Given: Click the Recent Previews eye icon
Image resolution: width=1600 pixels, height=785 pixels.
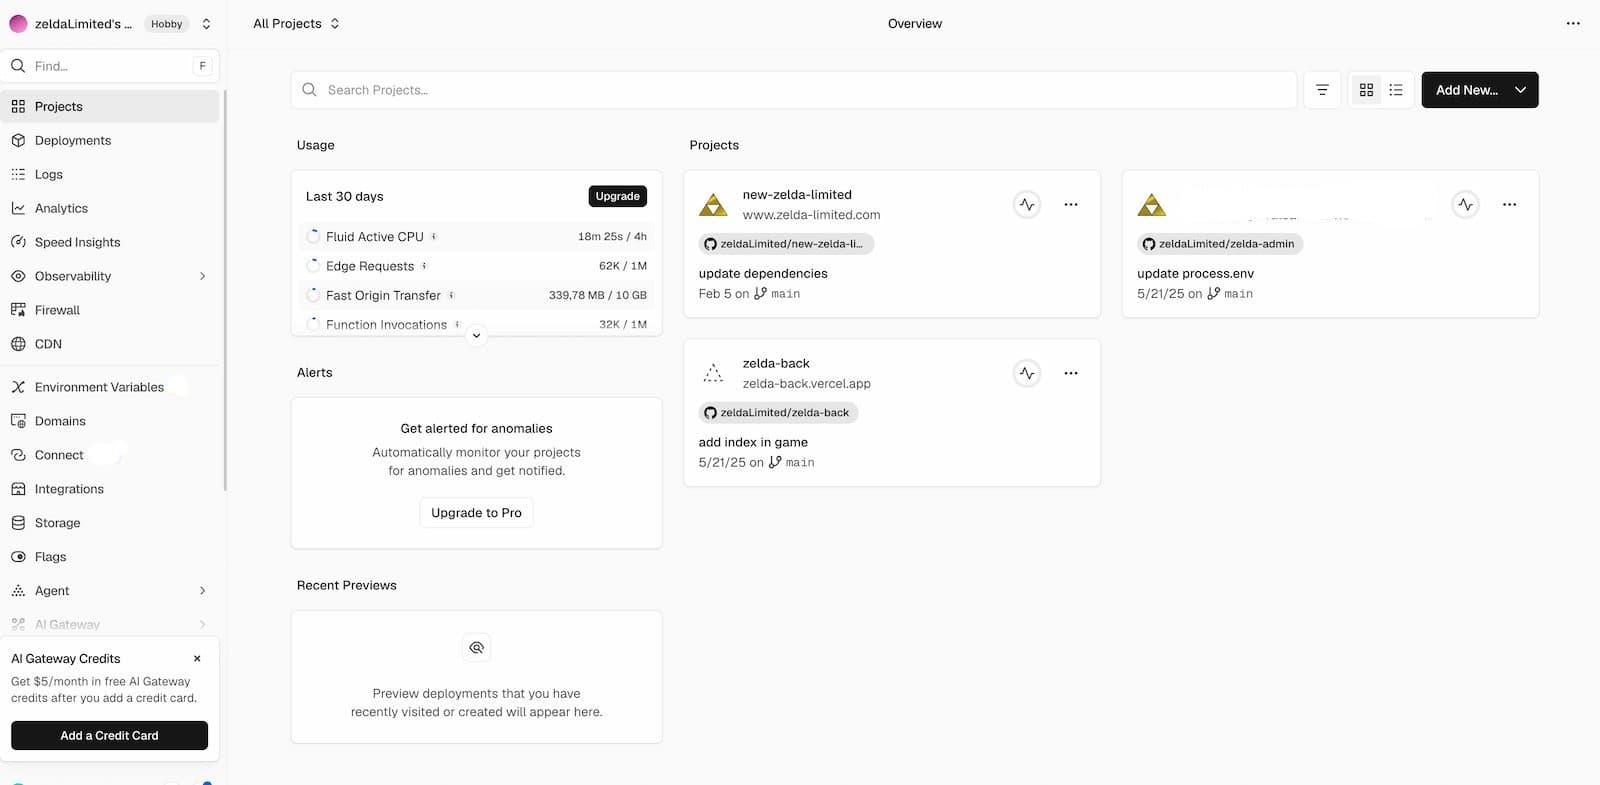Looking at the screenshot, I should (477, 648).
